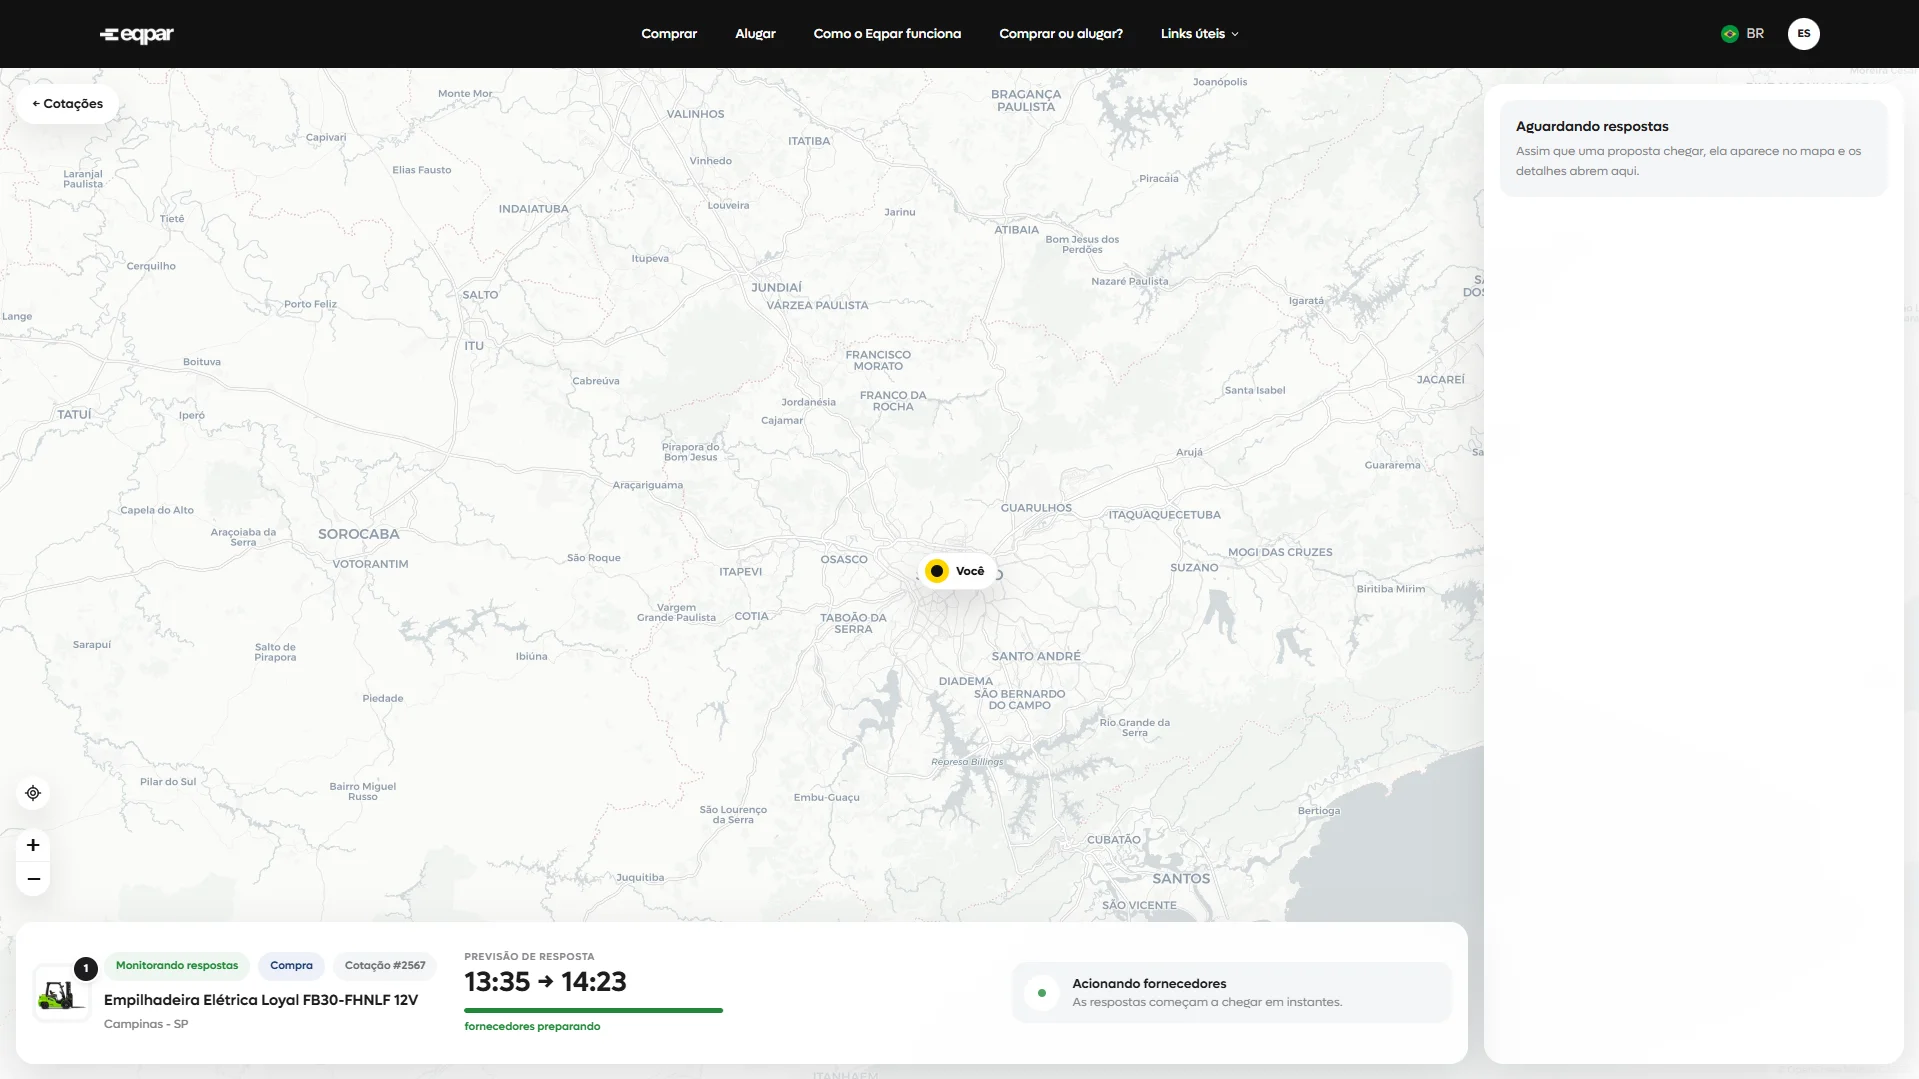The height and width of the screenshot is (1079, 1919).
Task: Click the Eqpar logo
Action: [x=137, y=35]
